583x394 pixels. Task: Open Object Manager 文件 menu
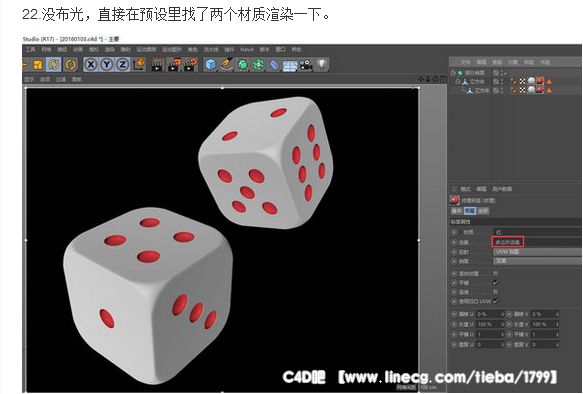[466, 62]
